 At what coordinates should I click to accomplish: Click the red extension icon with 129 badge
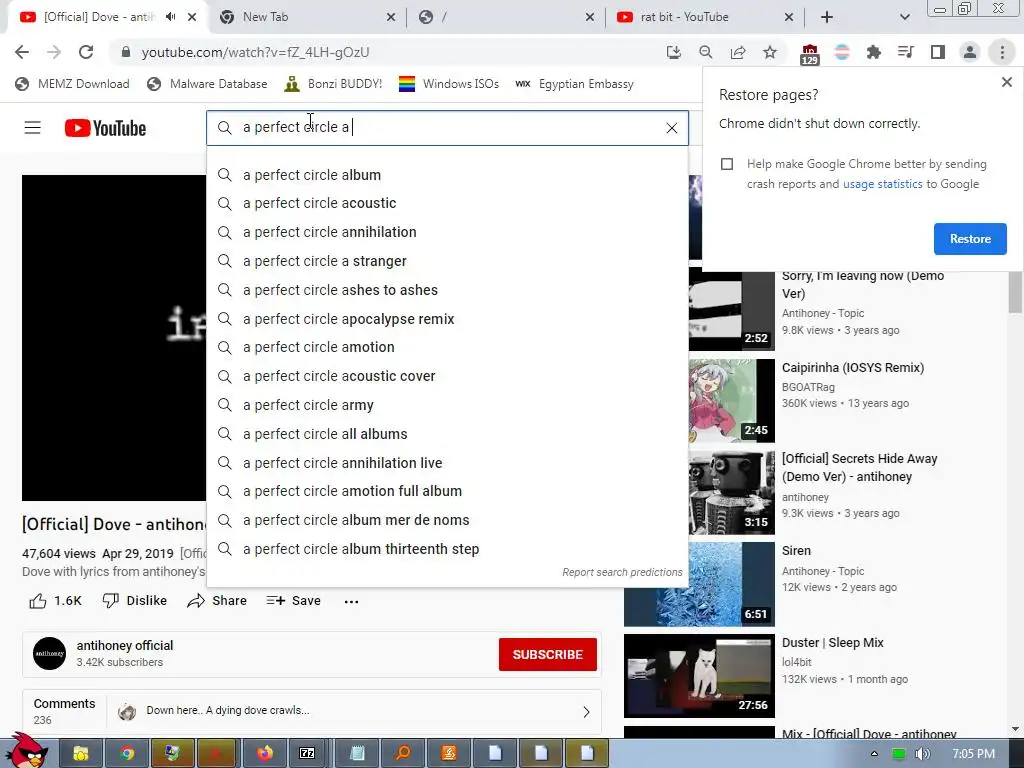[810, 54]
